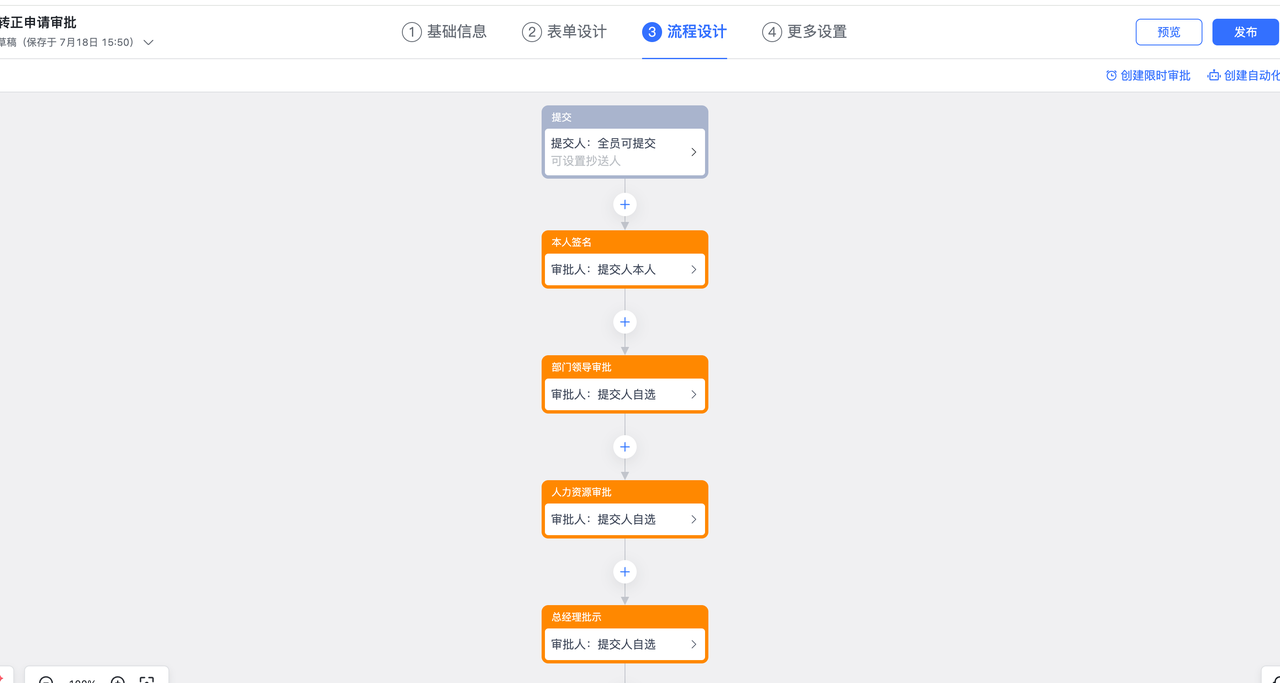Viewport: 1280px width, 683px height.
Task: Open the 提交 node via its chevron arrow
Action: 693,152
